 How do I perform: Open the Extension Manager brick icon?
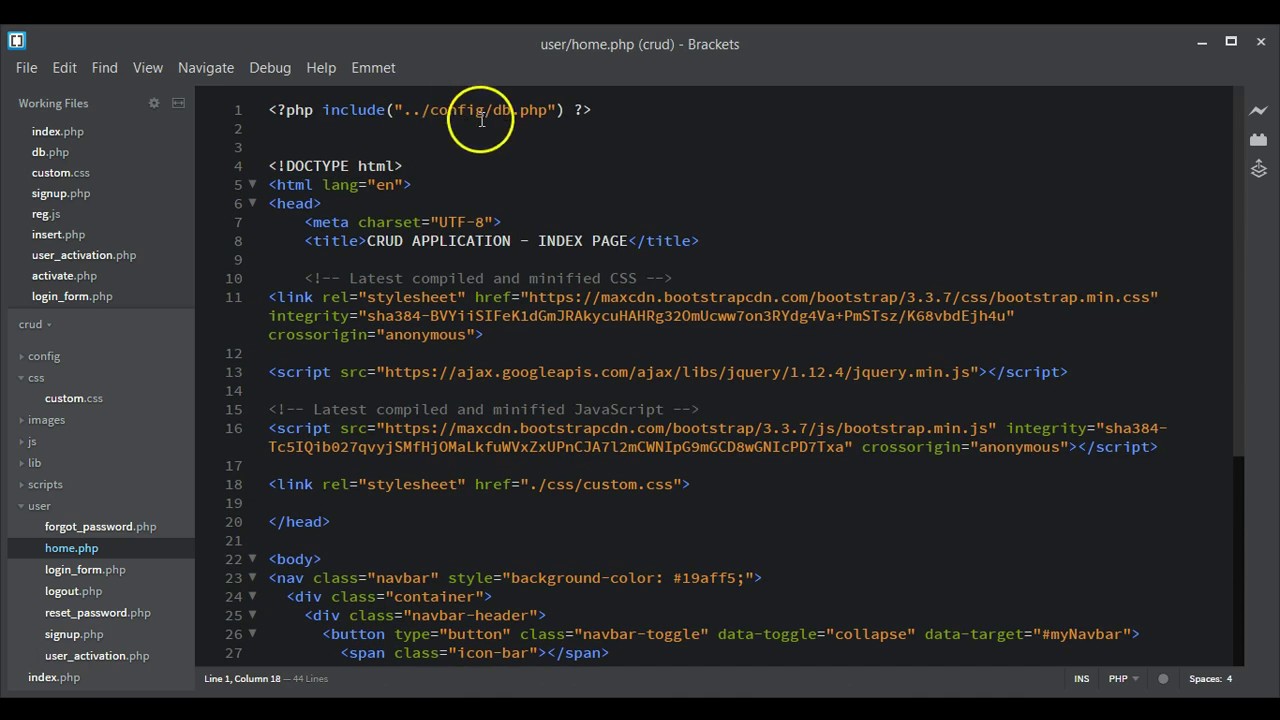point(1258,140)
